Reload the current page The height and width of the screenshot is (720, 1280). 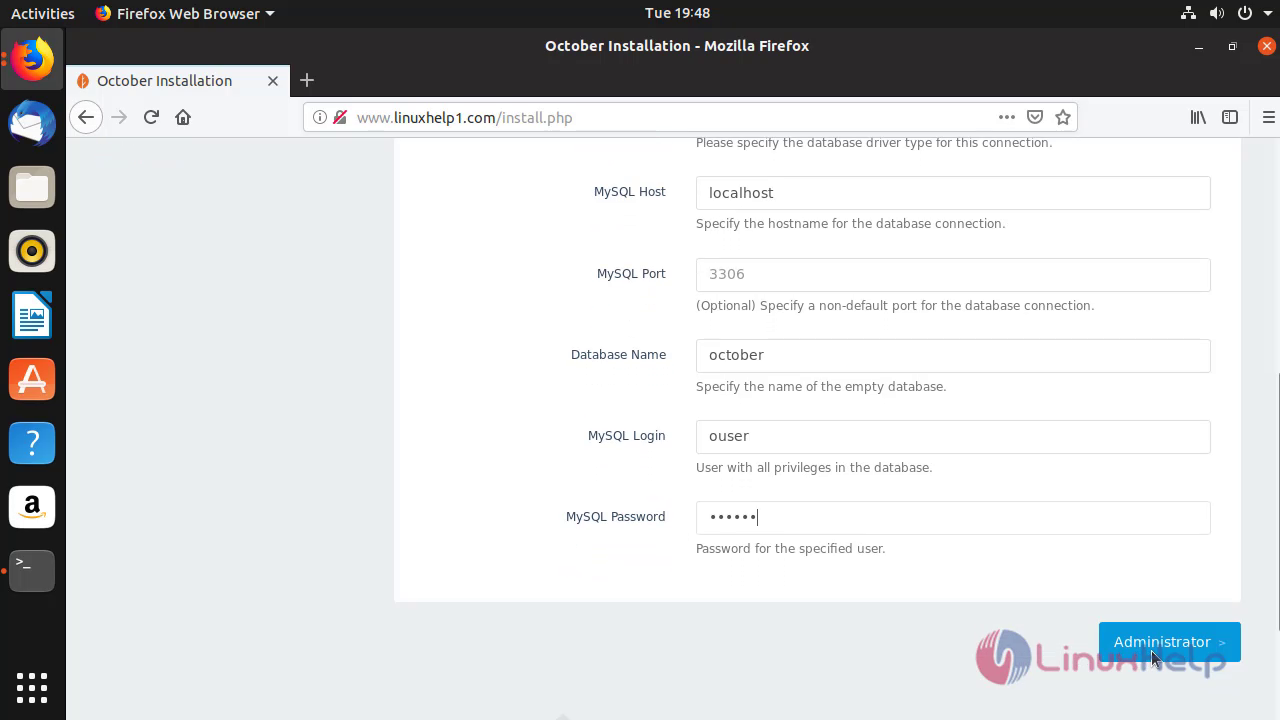click(151, 117)
